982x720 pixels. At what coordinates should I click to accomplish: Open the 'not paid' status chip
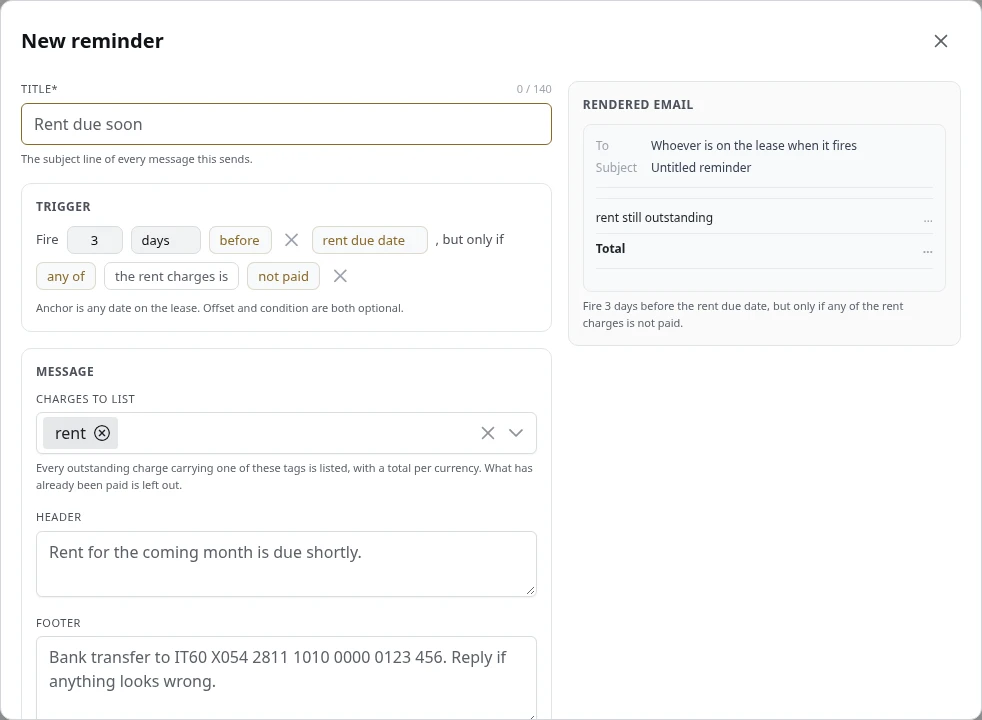tap(283, 276)
